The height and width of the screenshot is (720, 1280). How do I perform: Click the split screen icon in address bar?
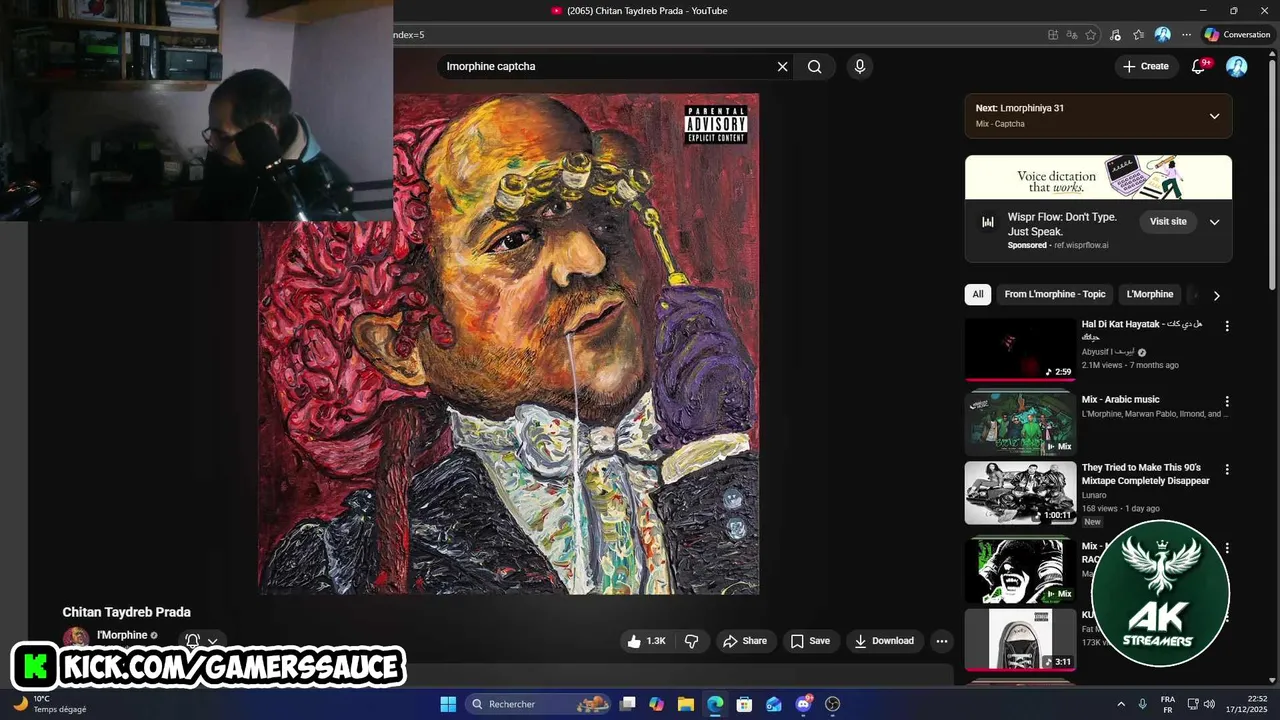1053,35
